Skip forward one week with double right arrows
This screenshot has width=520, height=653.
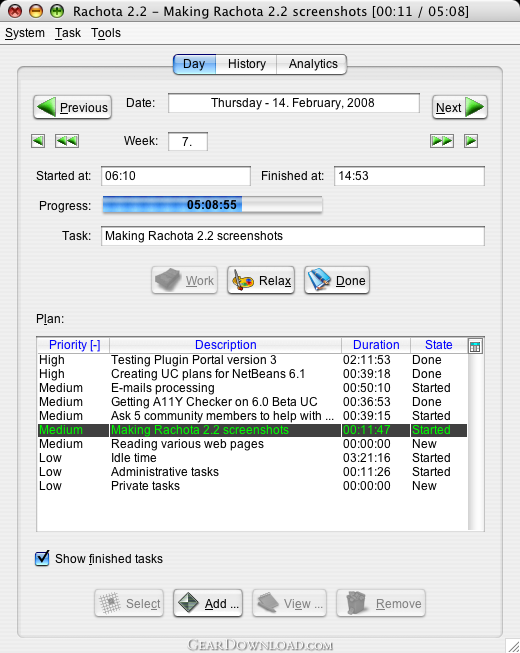click(x=442, y=141)
